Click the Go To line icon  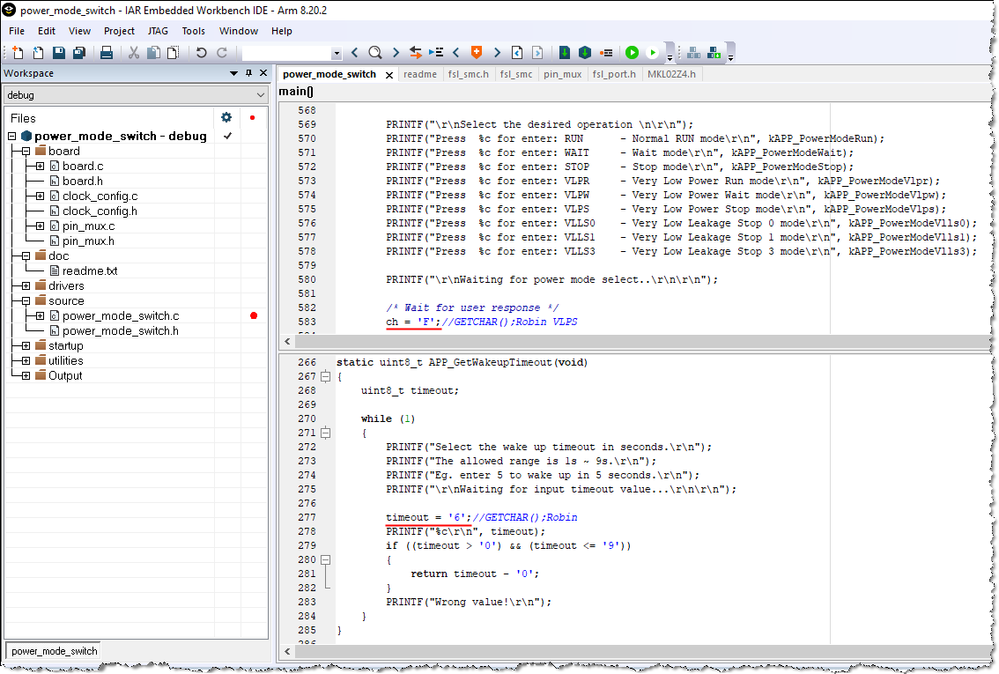(x=436, y=53)
